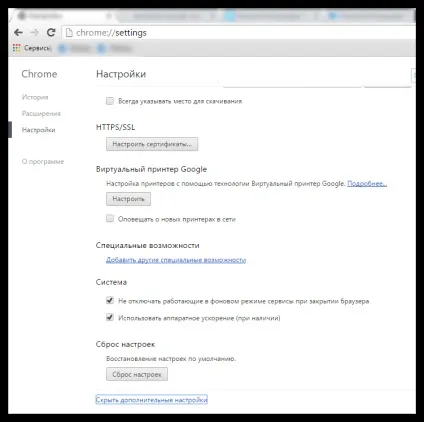This screenshot has width=424, height=422.
Task: Open История in the Chrome sidebar
Action: coord(35,97)
